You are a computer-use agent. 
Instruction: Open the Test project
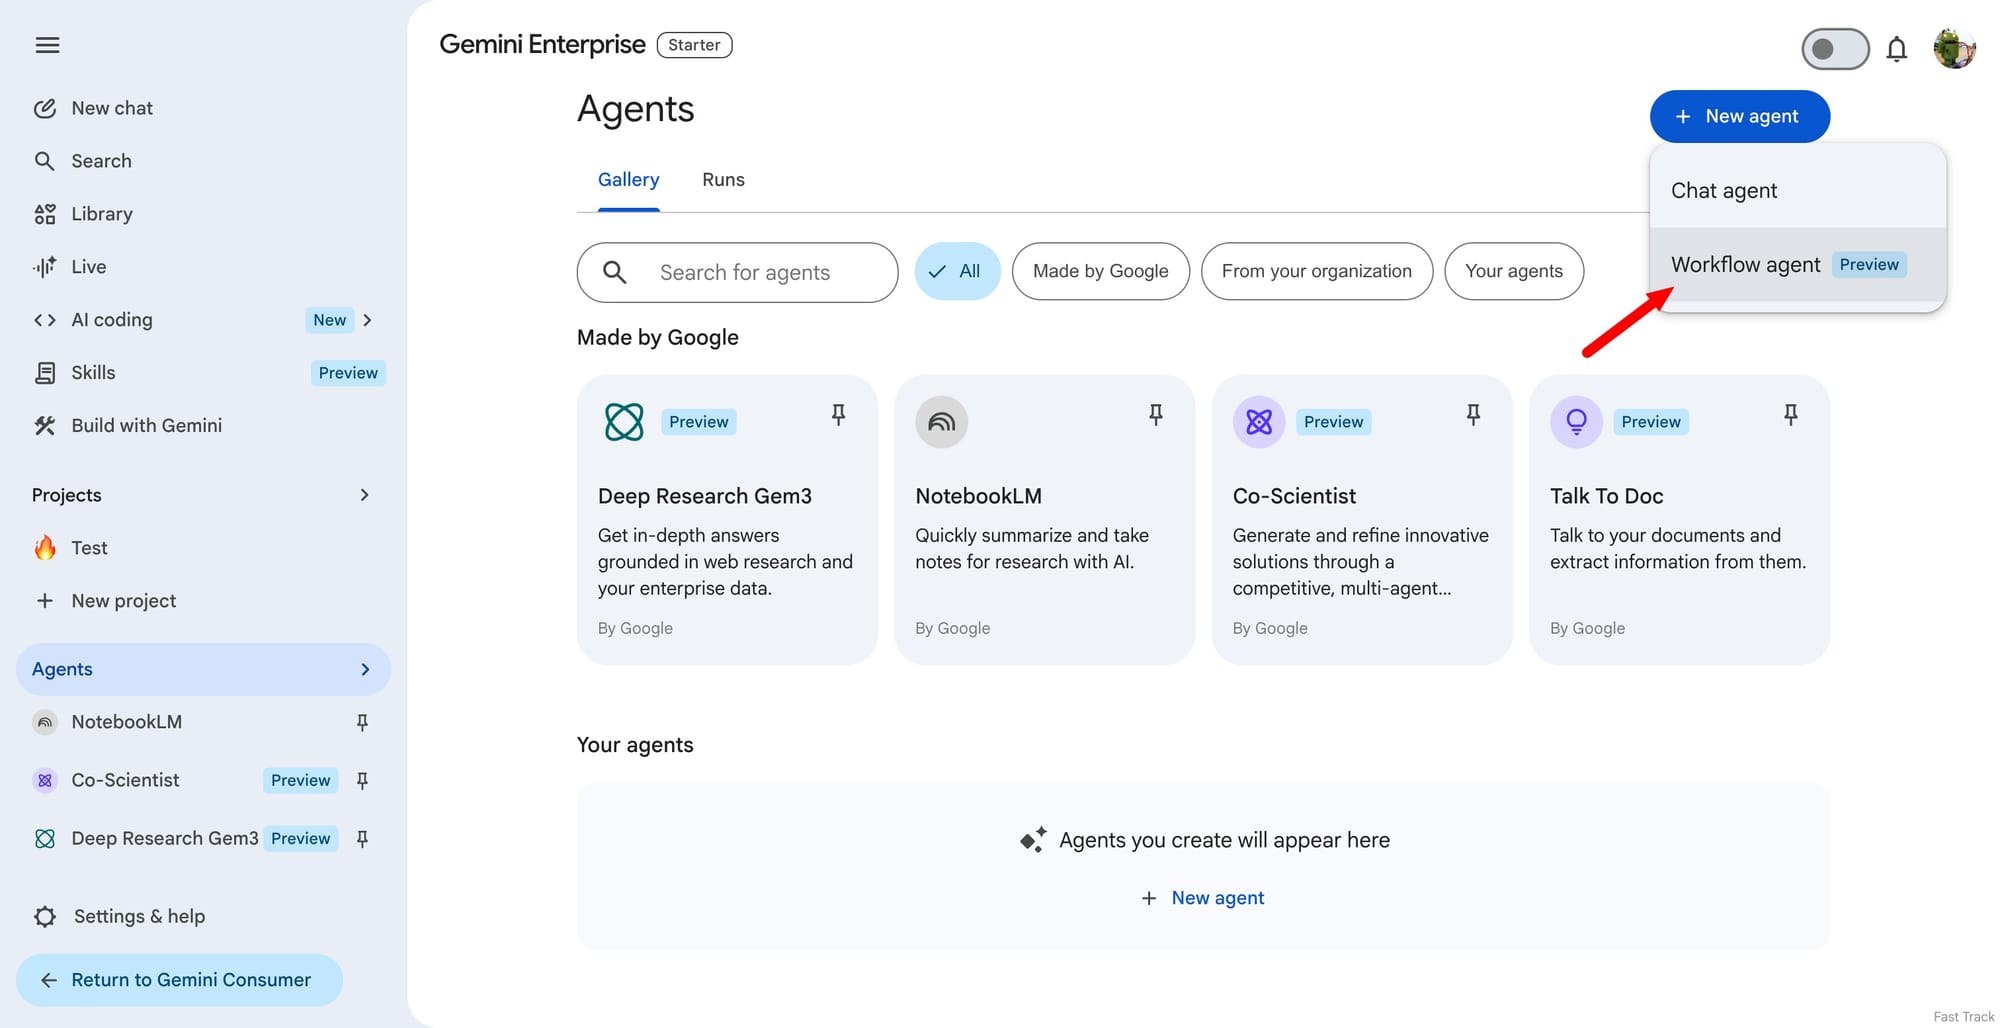203,548
